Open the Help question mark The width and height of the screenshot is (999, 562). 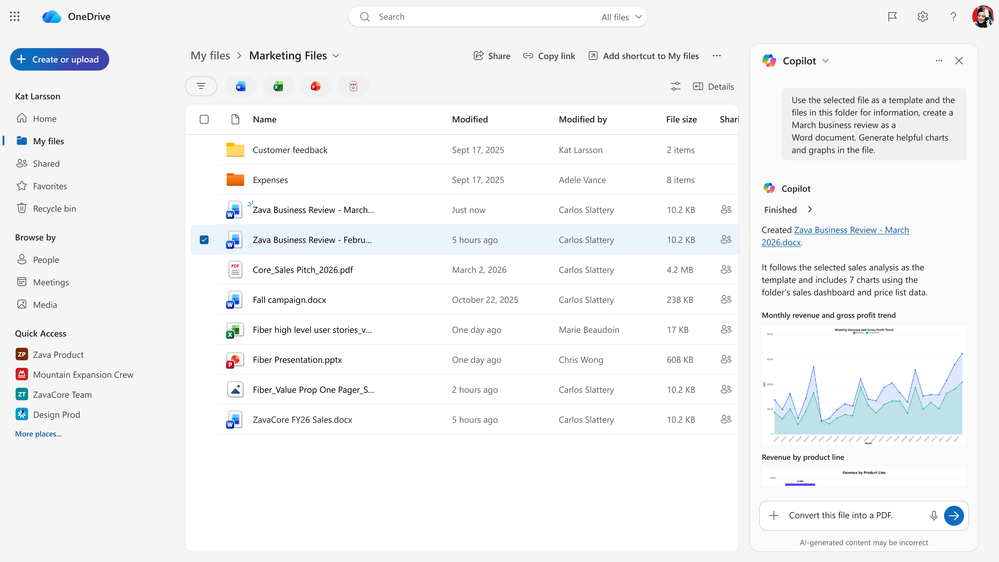click(x=953, y=17)
